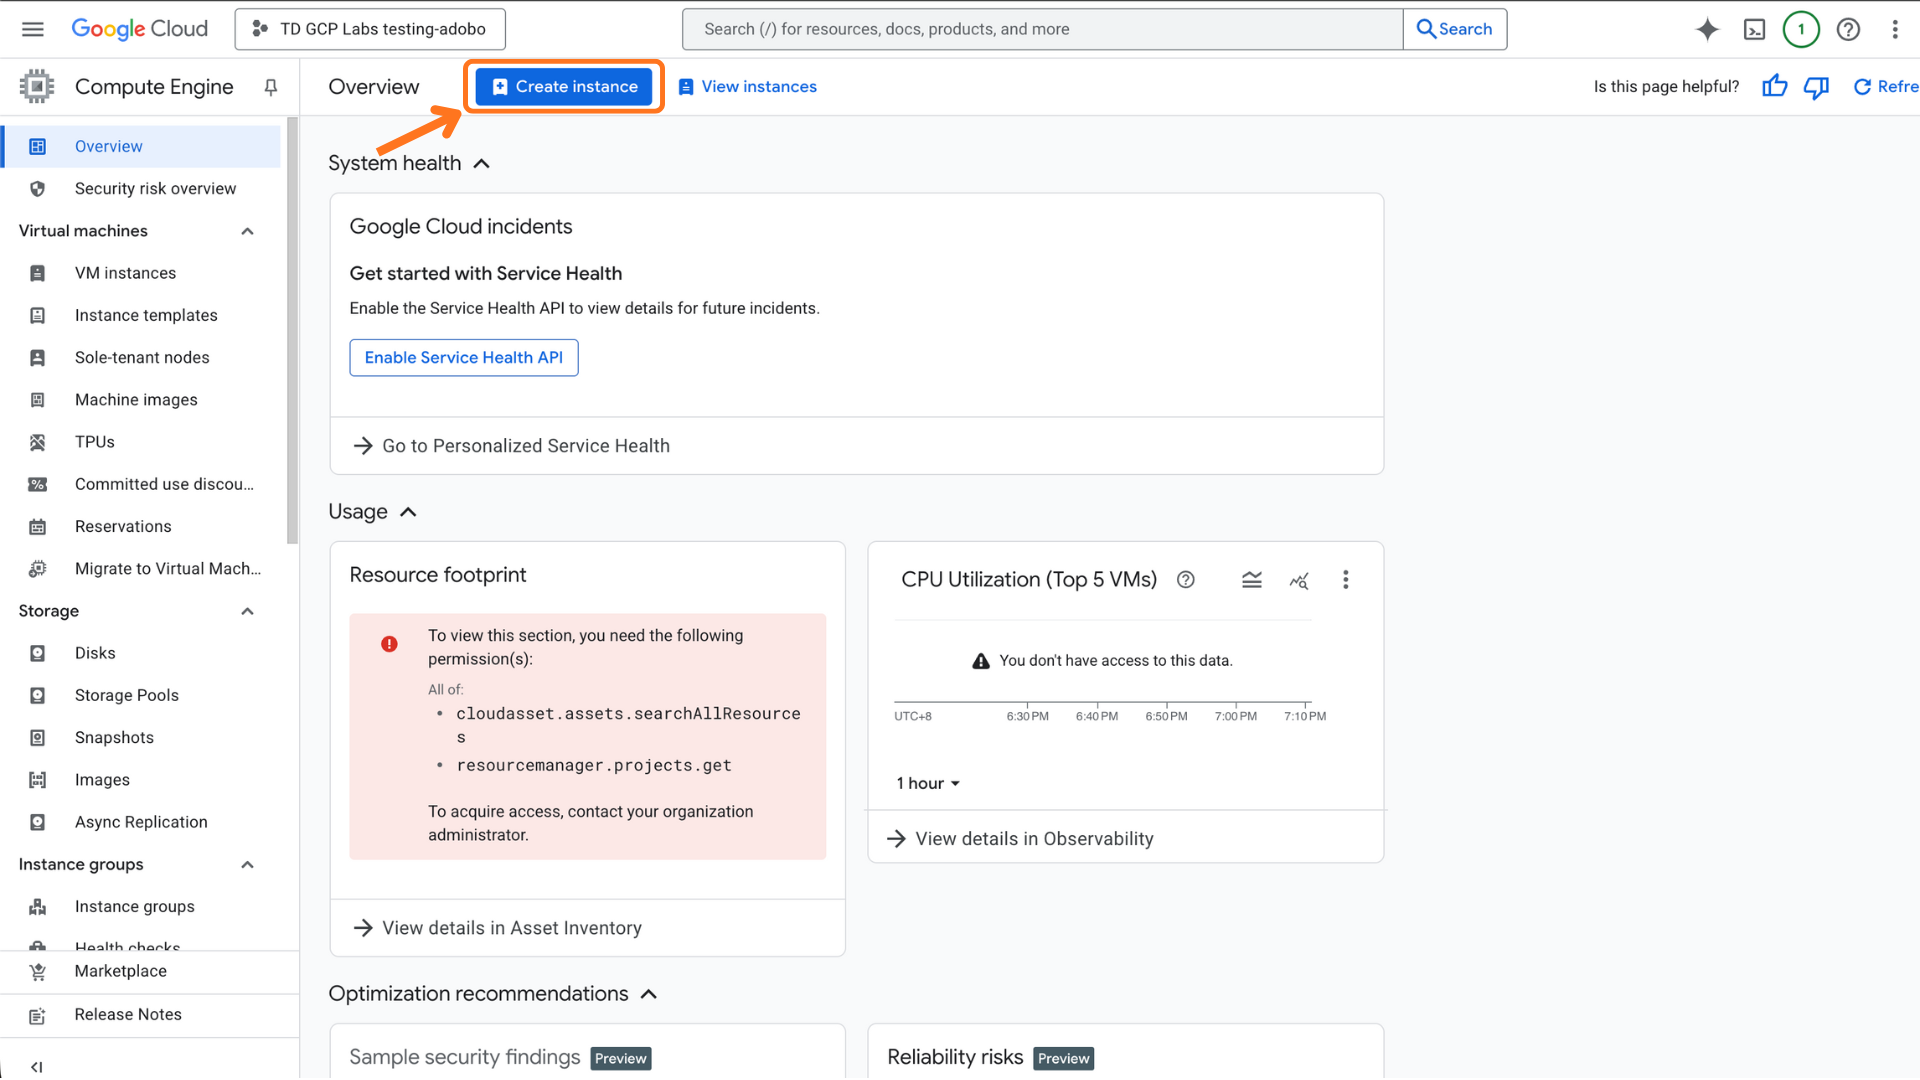Open the Compute Engine navigation menu
The width and height of the screenshot is (1920, 1080).
(x=32, y=29)
